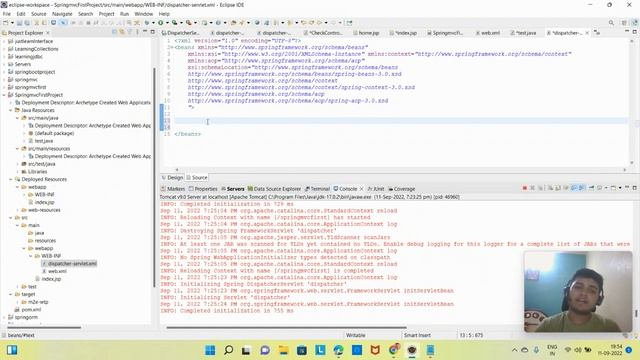Minimize the Console panel
This screenshot has height=360, width=640.
pyautogui.click(x=627, y=188)
